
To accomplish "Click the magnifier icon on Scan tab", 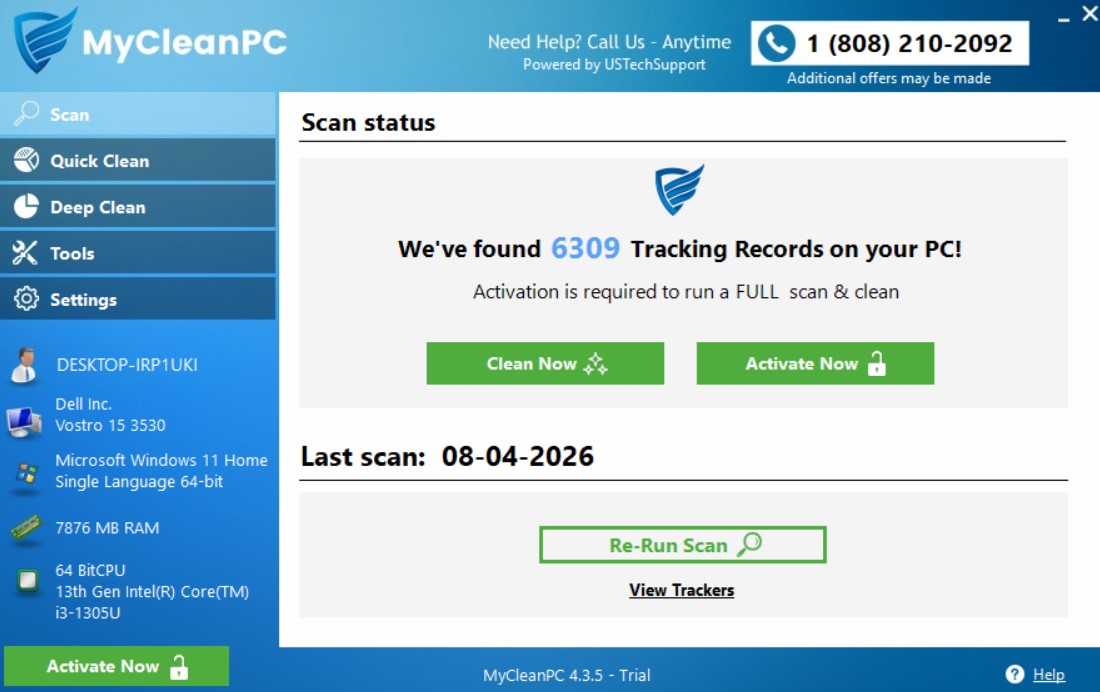I will pyautogui.click(x=27, y=114).
